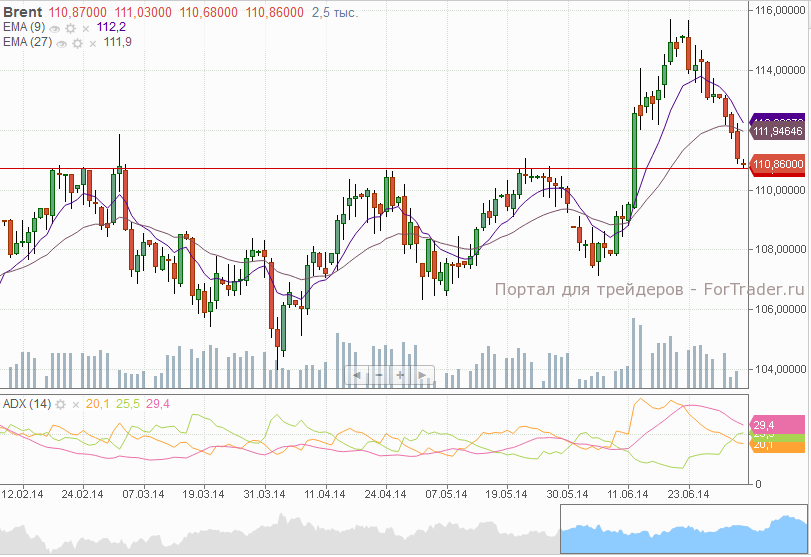The image size is (811, 557).
Task: Click the low price value 110,68000
Action: coord(208,12)
